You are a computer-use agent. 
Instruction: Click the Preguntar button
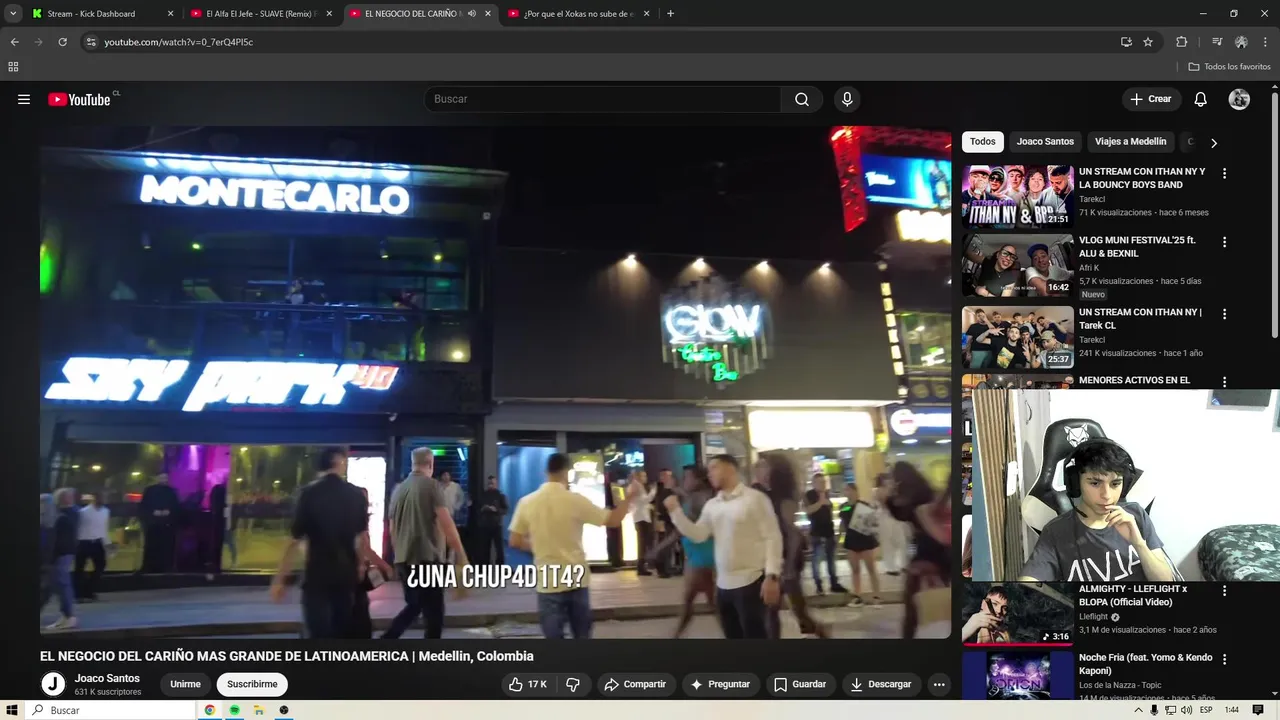point(720,684)
